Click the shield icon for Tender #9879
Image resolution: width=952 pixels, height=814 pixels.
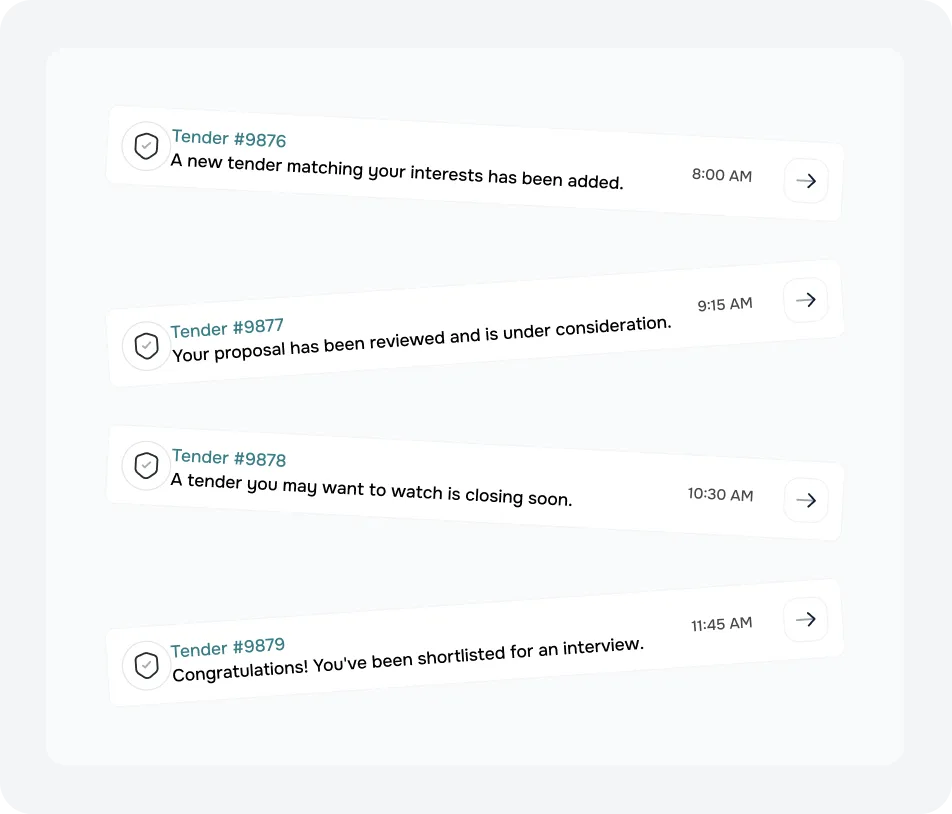[147, 665]
